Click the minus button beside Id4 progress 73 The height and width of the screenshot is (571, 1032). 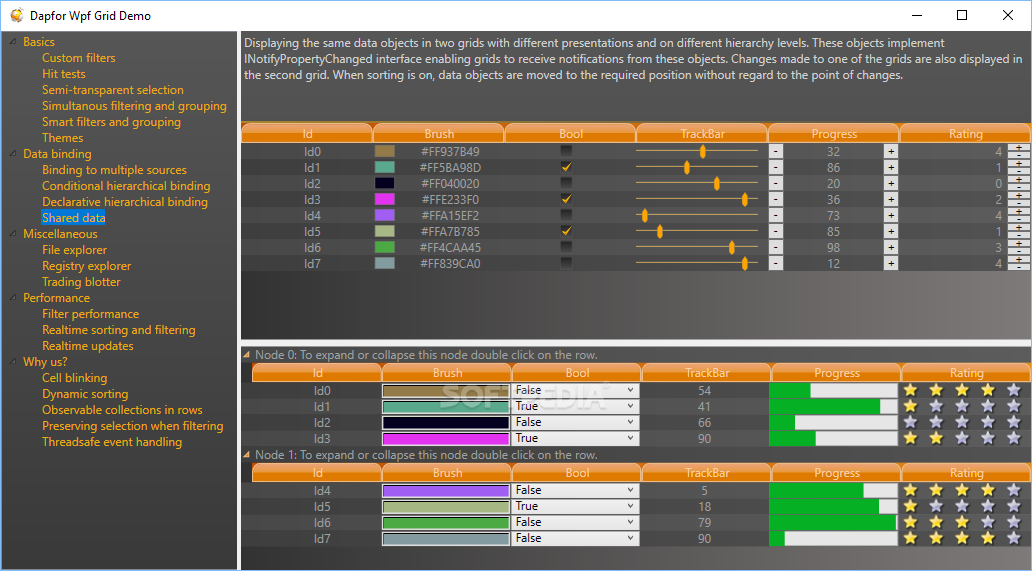(x=776, y=216)
